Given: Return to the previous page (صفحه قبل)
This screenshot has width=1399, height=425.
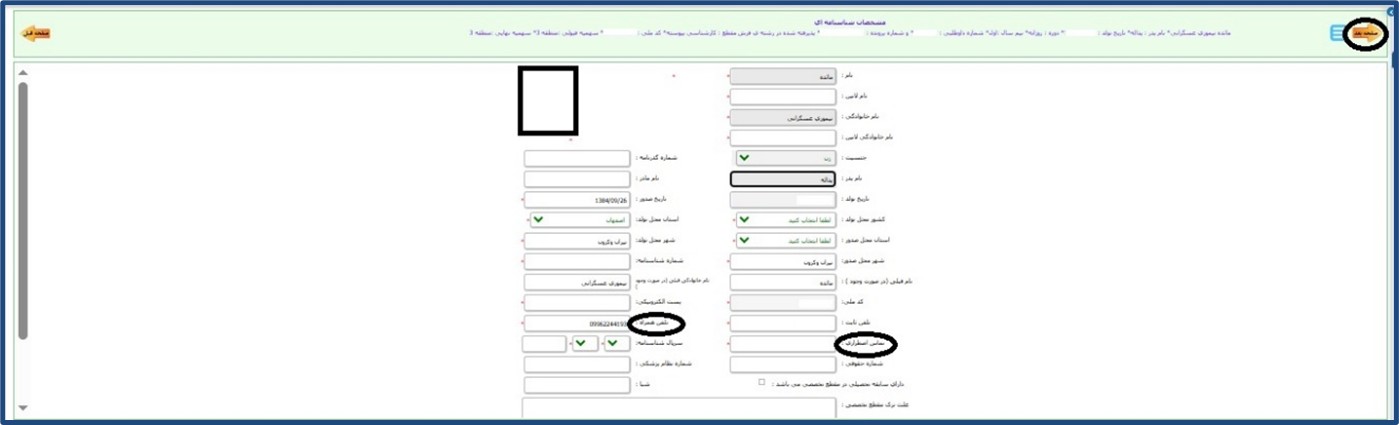Looking at the screenshot, I should 35,34.
